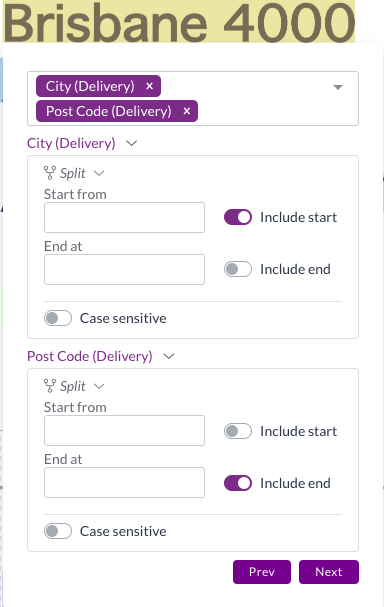The image size is (384, 607).
Task: Disable Include start for City (Delivery)
Action: click(x=238, y=217)
